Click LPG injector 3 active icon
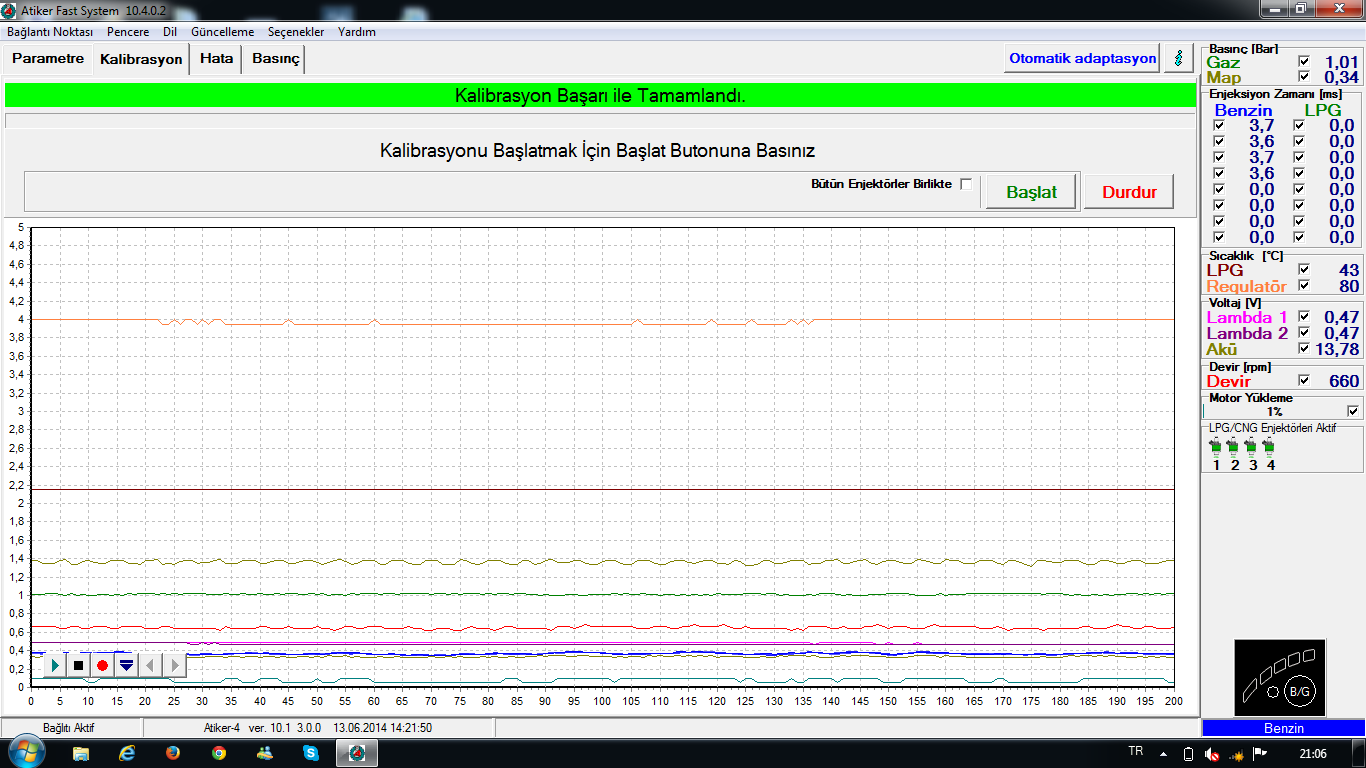Viewport: 1366px width, 768px height. 1252,447
